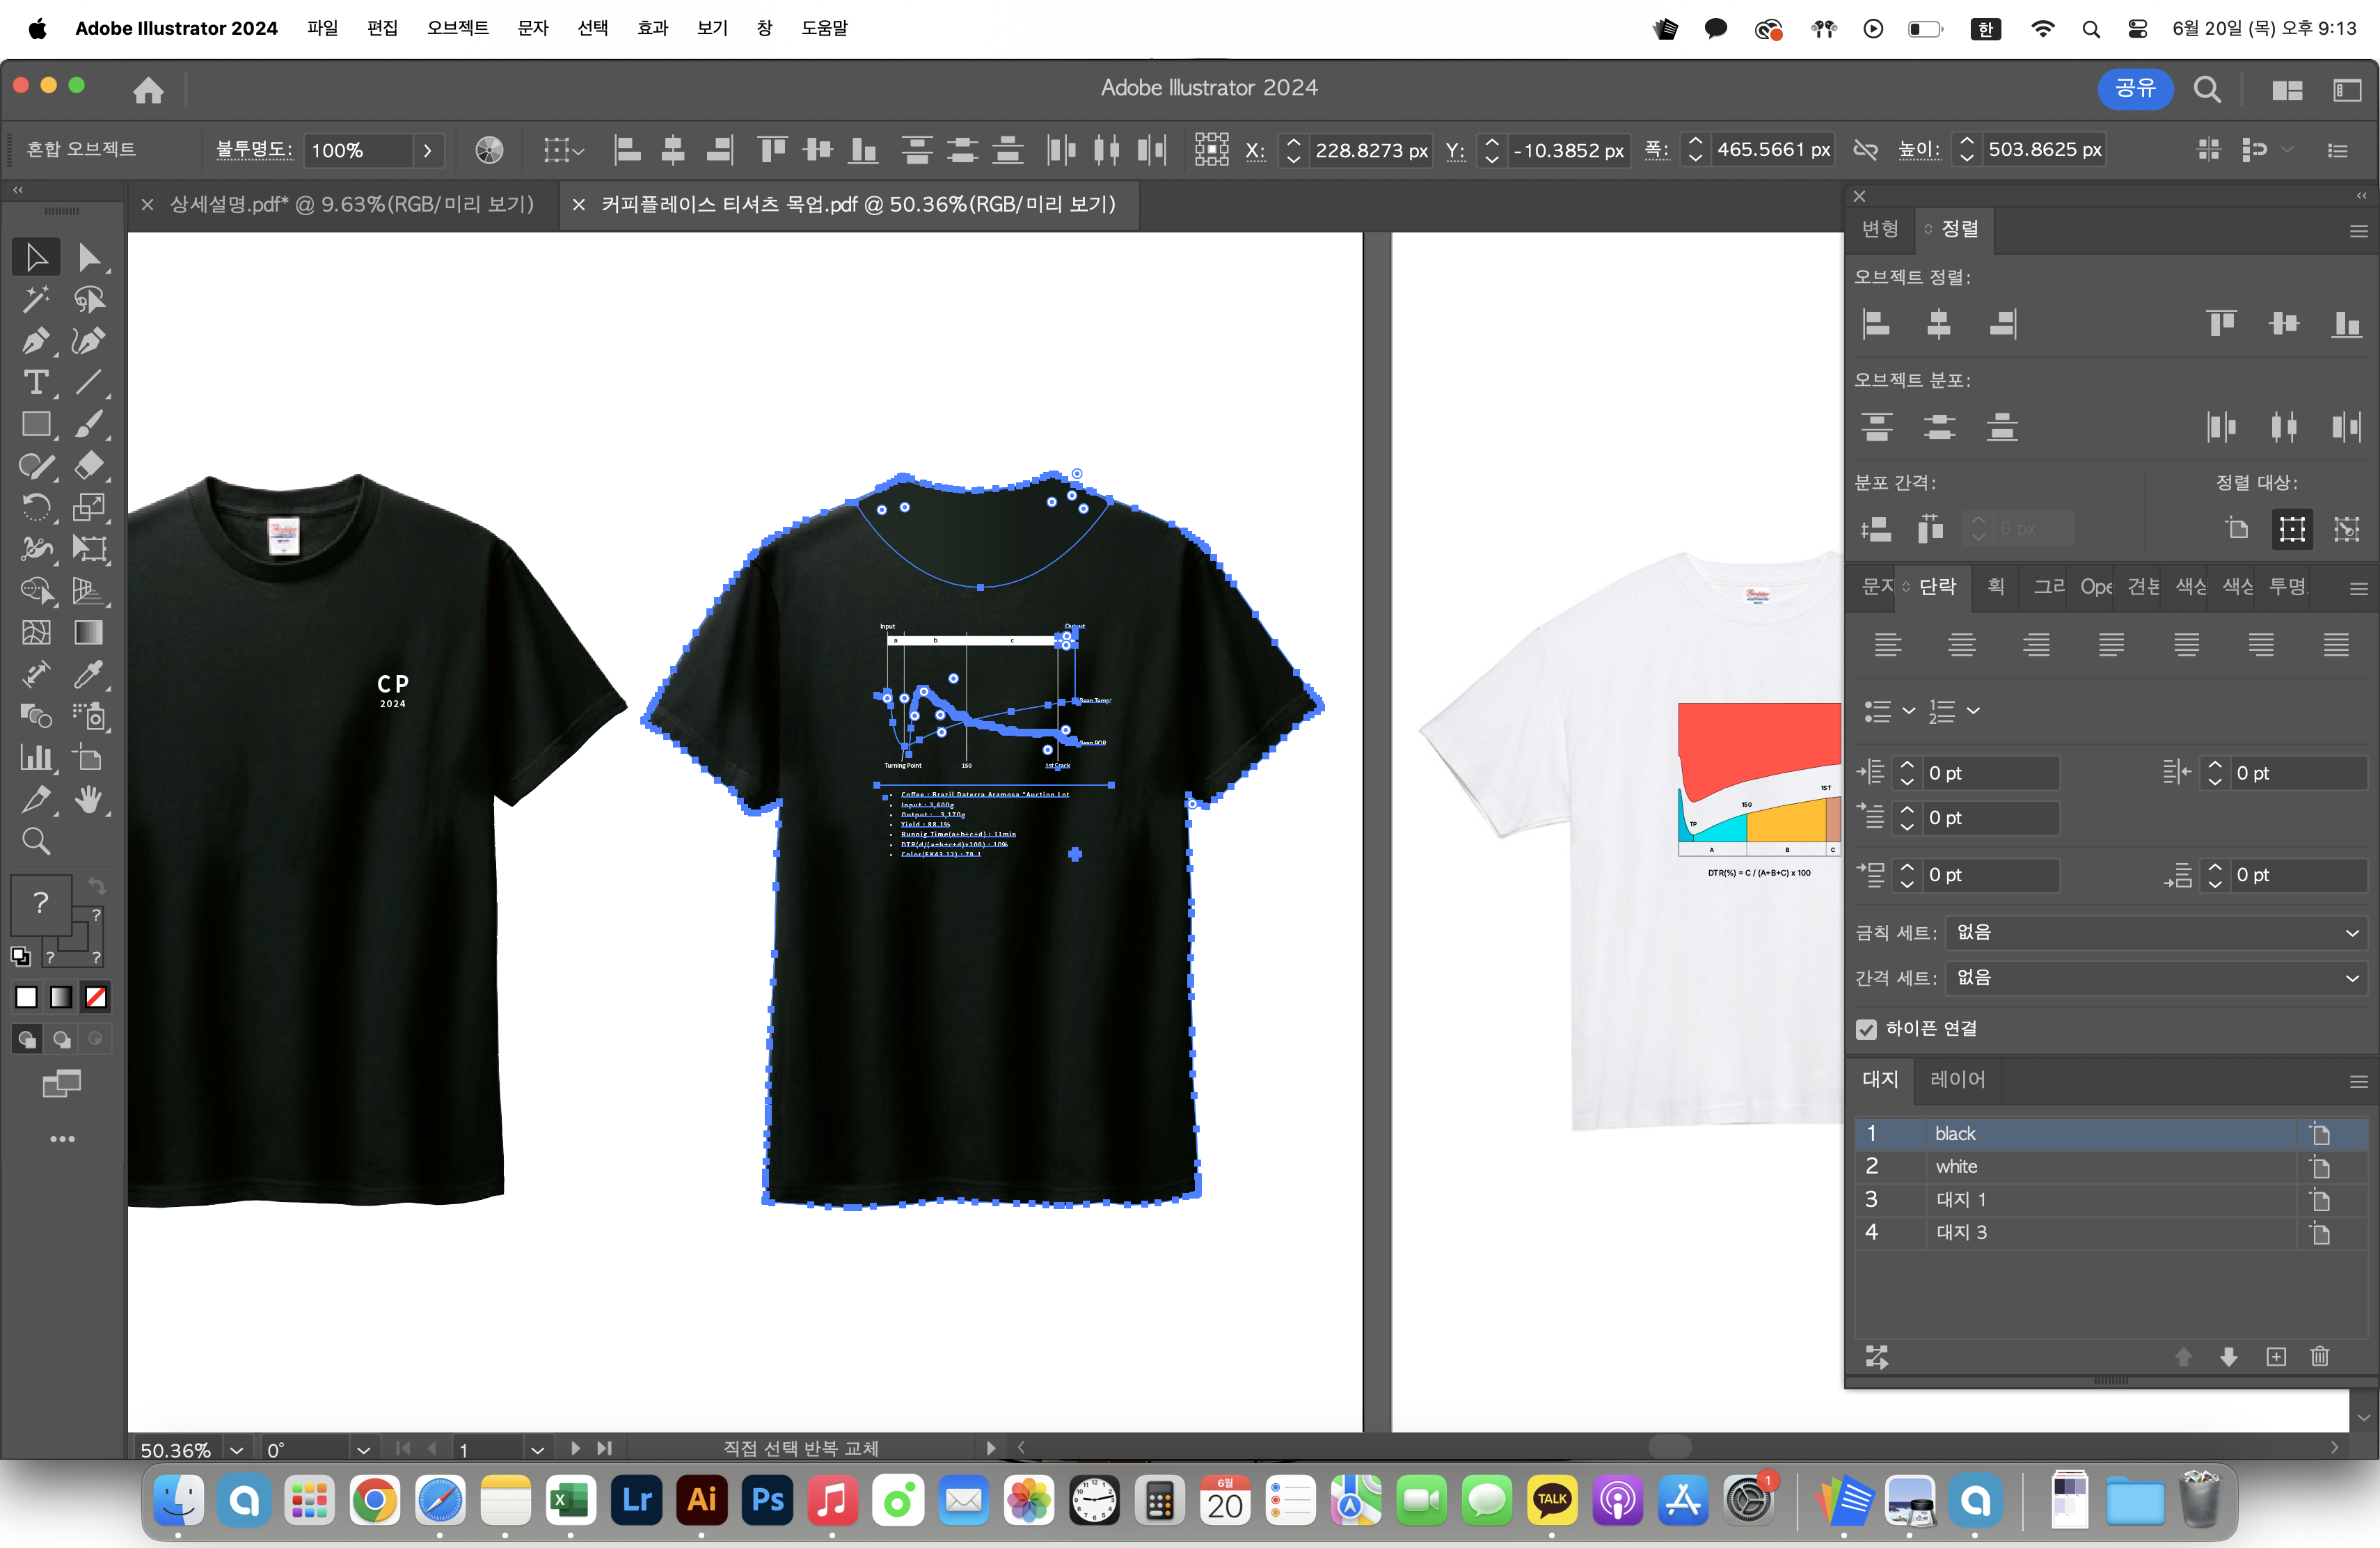The height and width of the screenshot is (1548, 2380).
Task: Enable align to key object option
Action: (x=2346, y=528)
